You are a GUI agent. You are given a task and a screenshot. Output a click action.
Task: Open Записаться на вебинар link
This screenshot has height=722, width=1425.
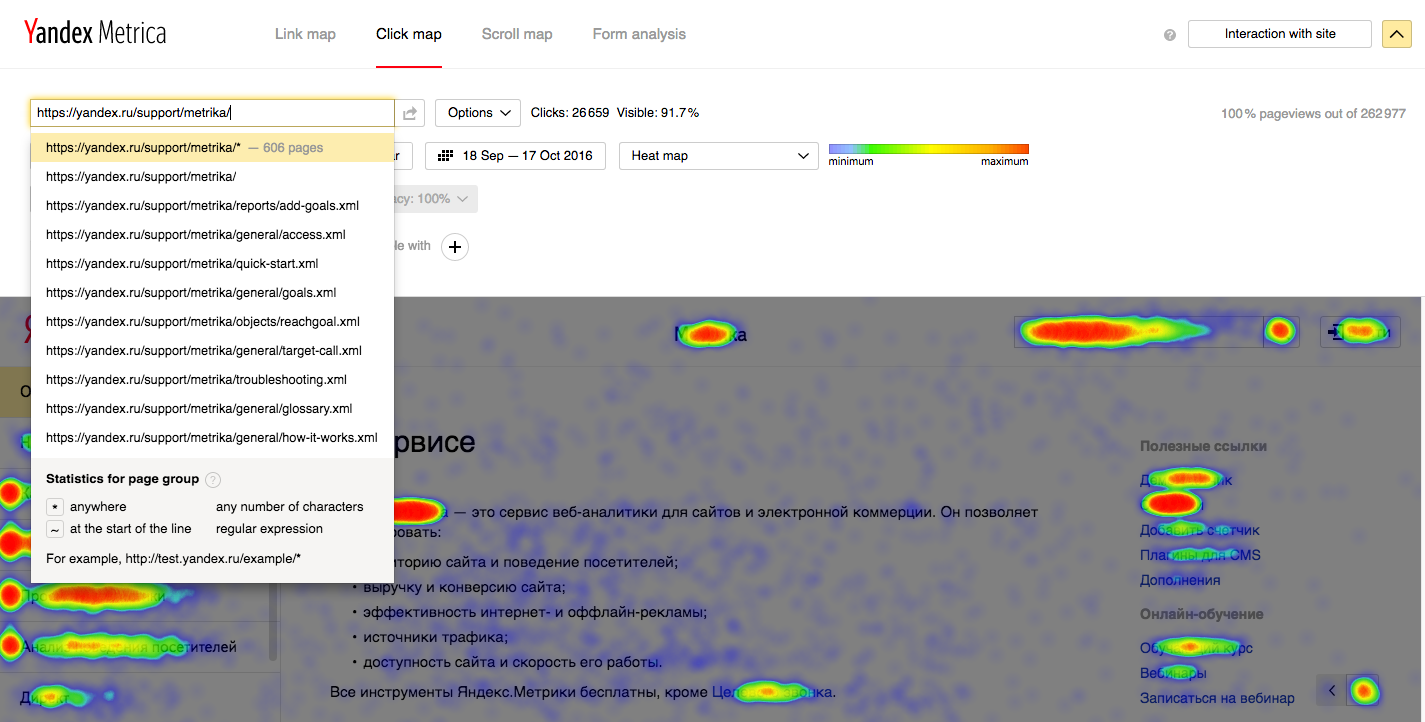click(x=1217, y=698)
